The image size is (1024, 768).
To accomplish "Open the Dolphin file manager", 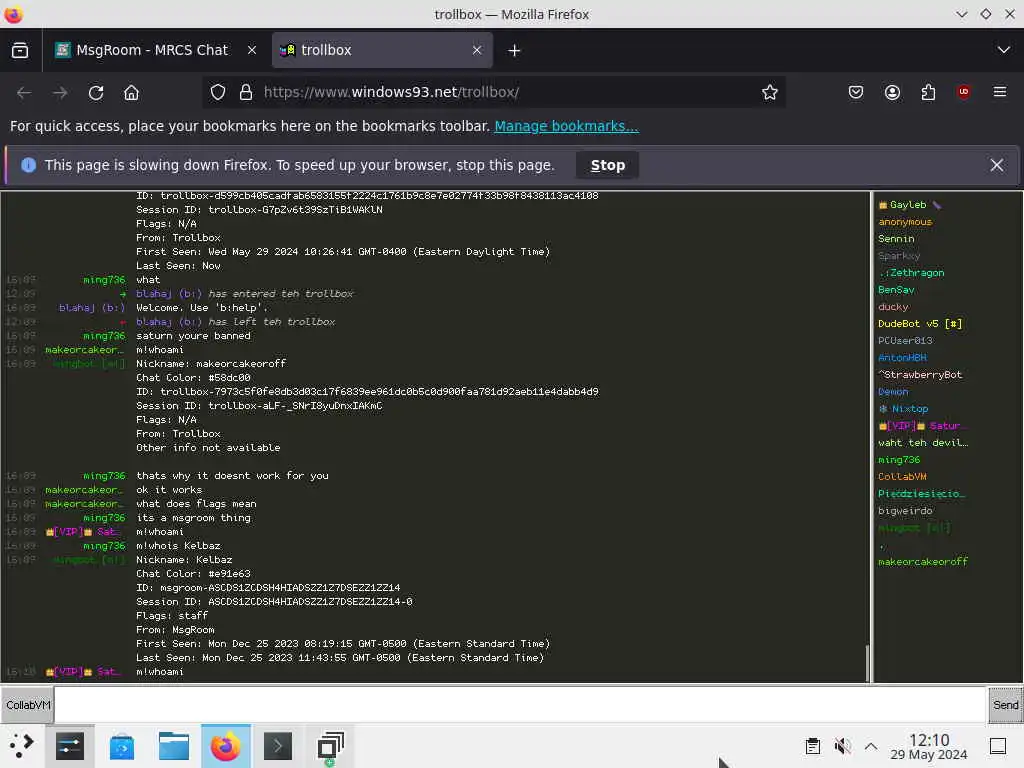I will point(174,746).
